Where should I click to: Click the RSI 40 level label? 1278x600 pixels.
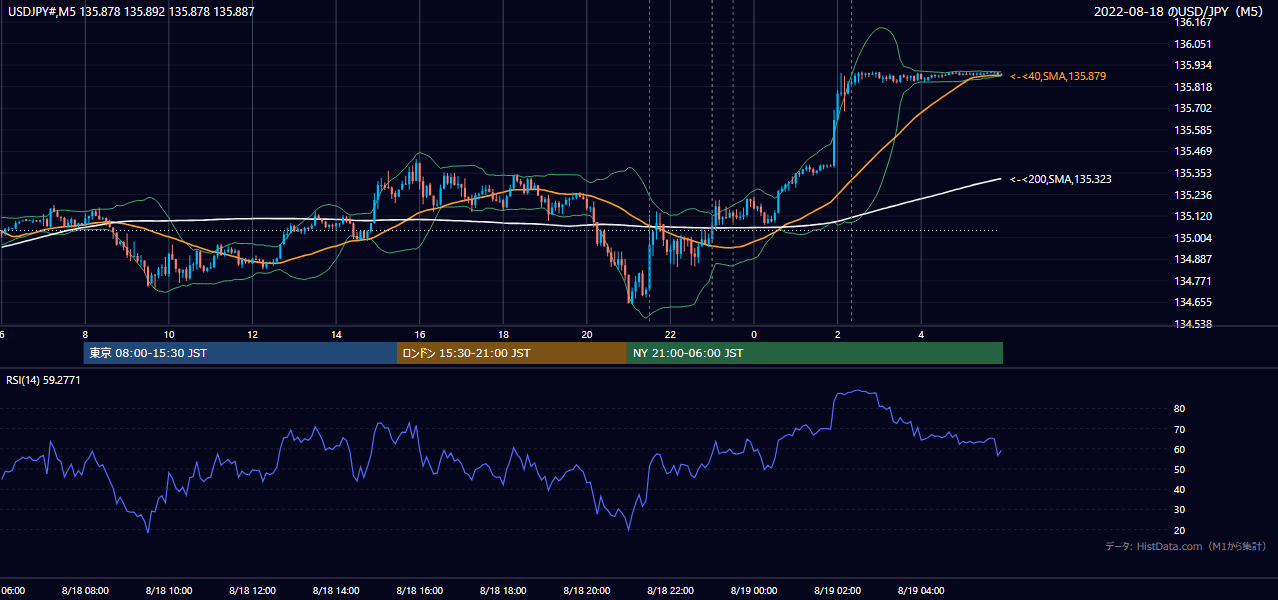1179,490
